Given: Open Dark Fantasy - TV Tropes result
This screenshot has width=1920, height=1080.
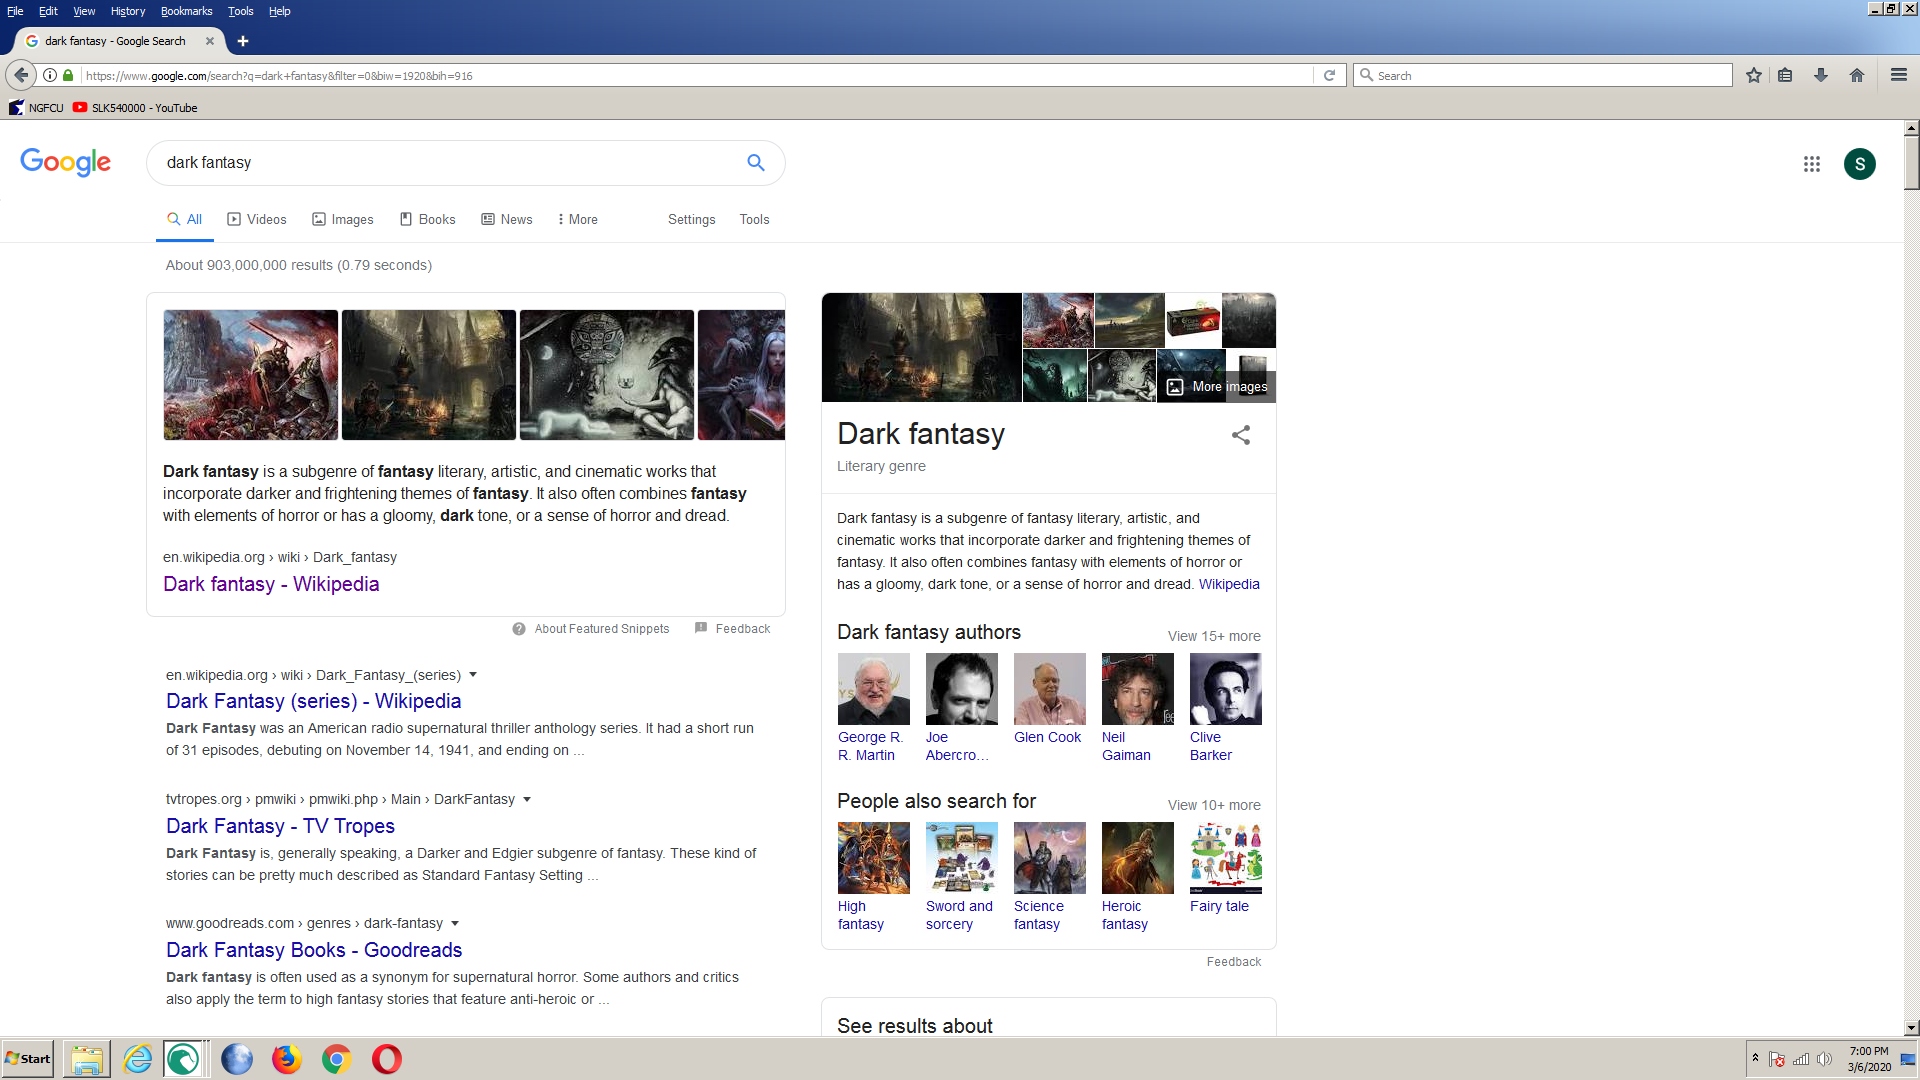Looking at the screenshot, I should click(280, 826).
